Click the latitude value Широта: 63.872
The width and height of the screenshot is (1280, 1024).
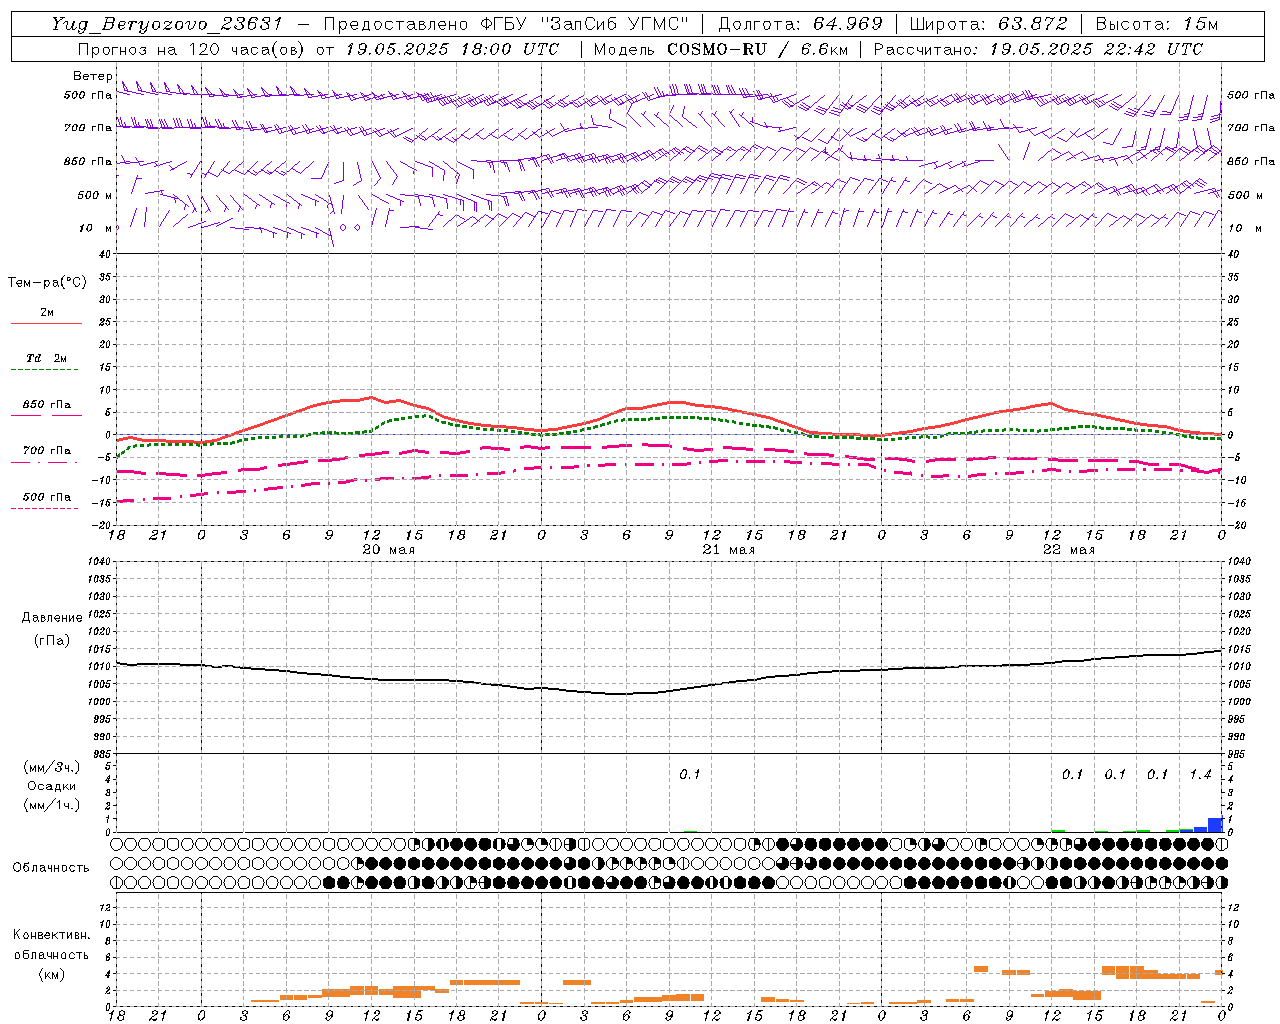click(x=988, y=24)
